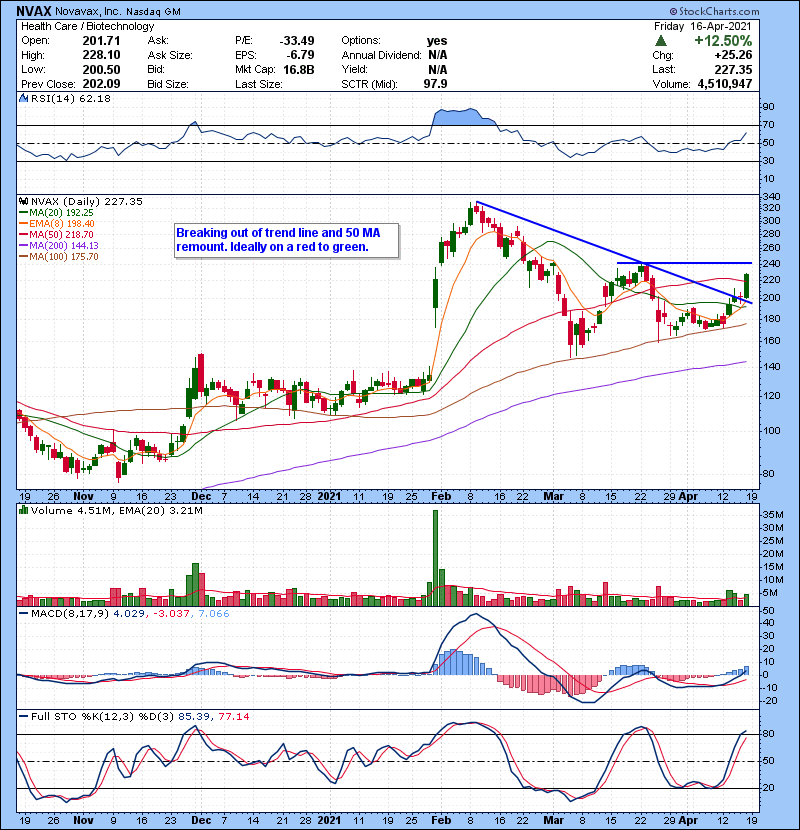Click the MA(100) 175.70 legend entry
Image resolution: width=800 pixels, height=830 pixels.
pos(64,257)
